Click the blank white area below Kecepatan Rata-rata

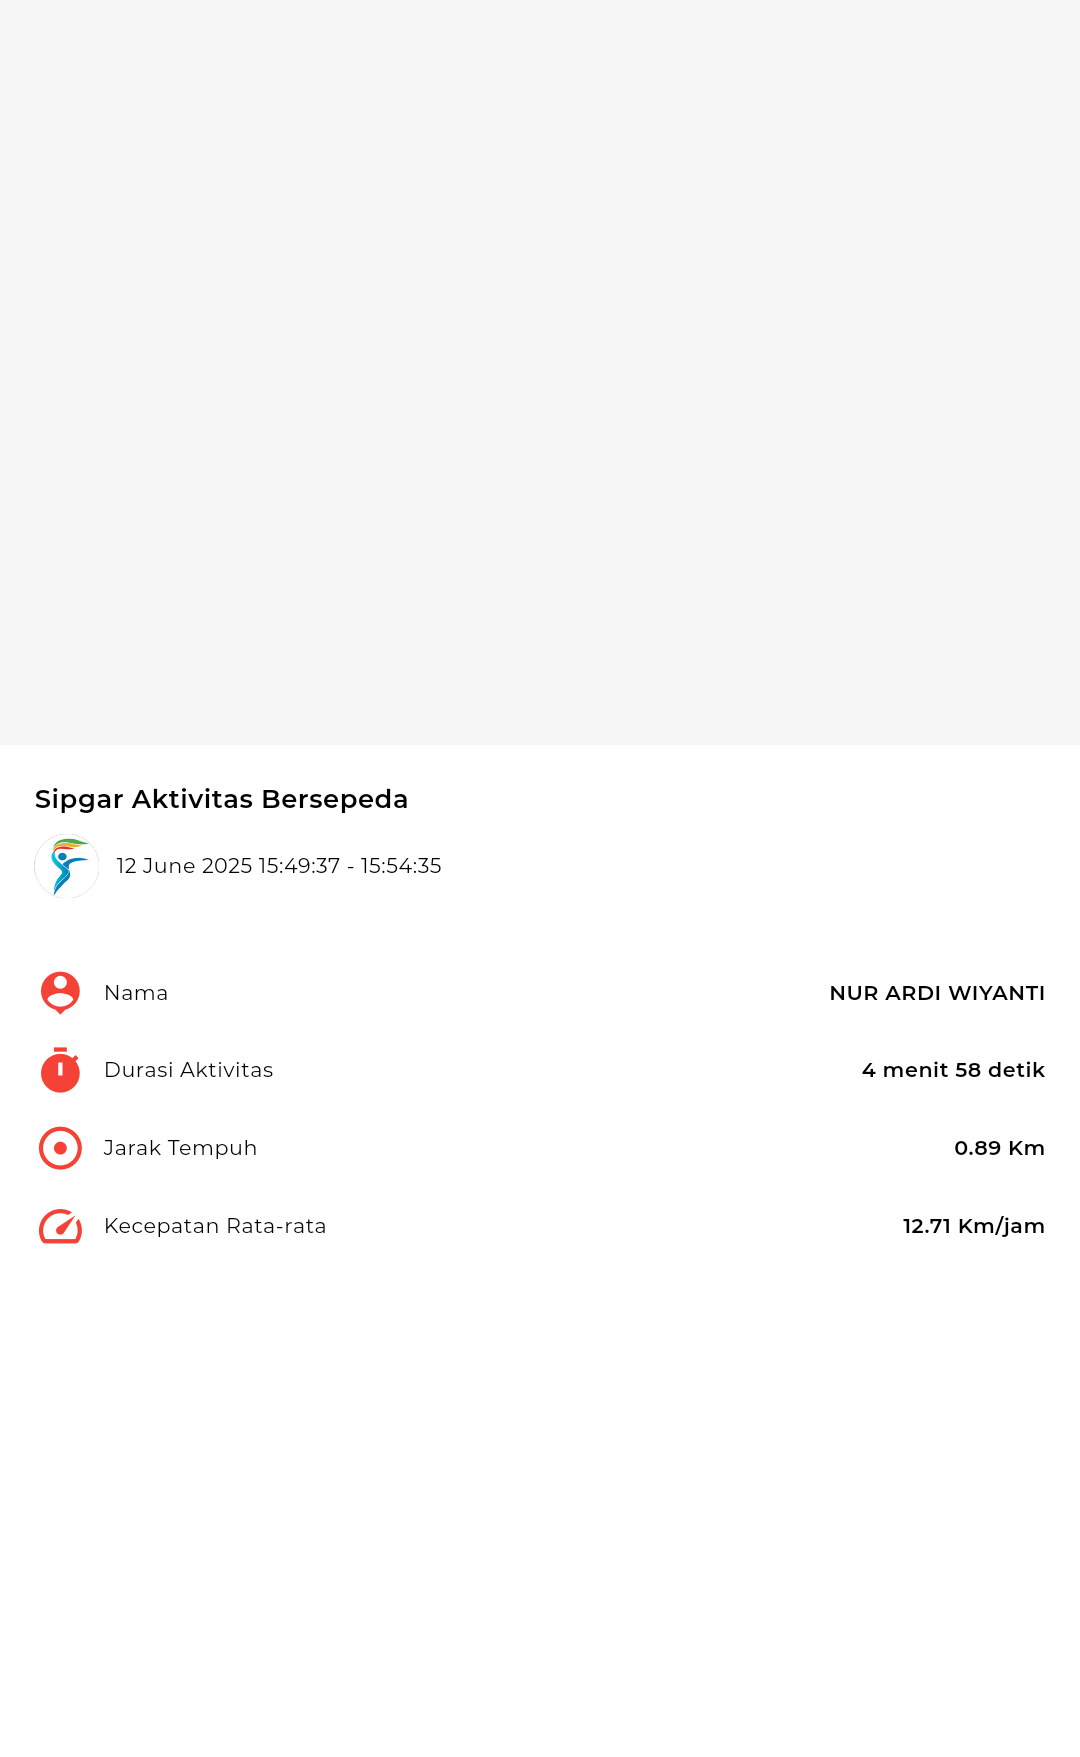point(540,1500)
